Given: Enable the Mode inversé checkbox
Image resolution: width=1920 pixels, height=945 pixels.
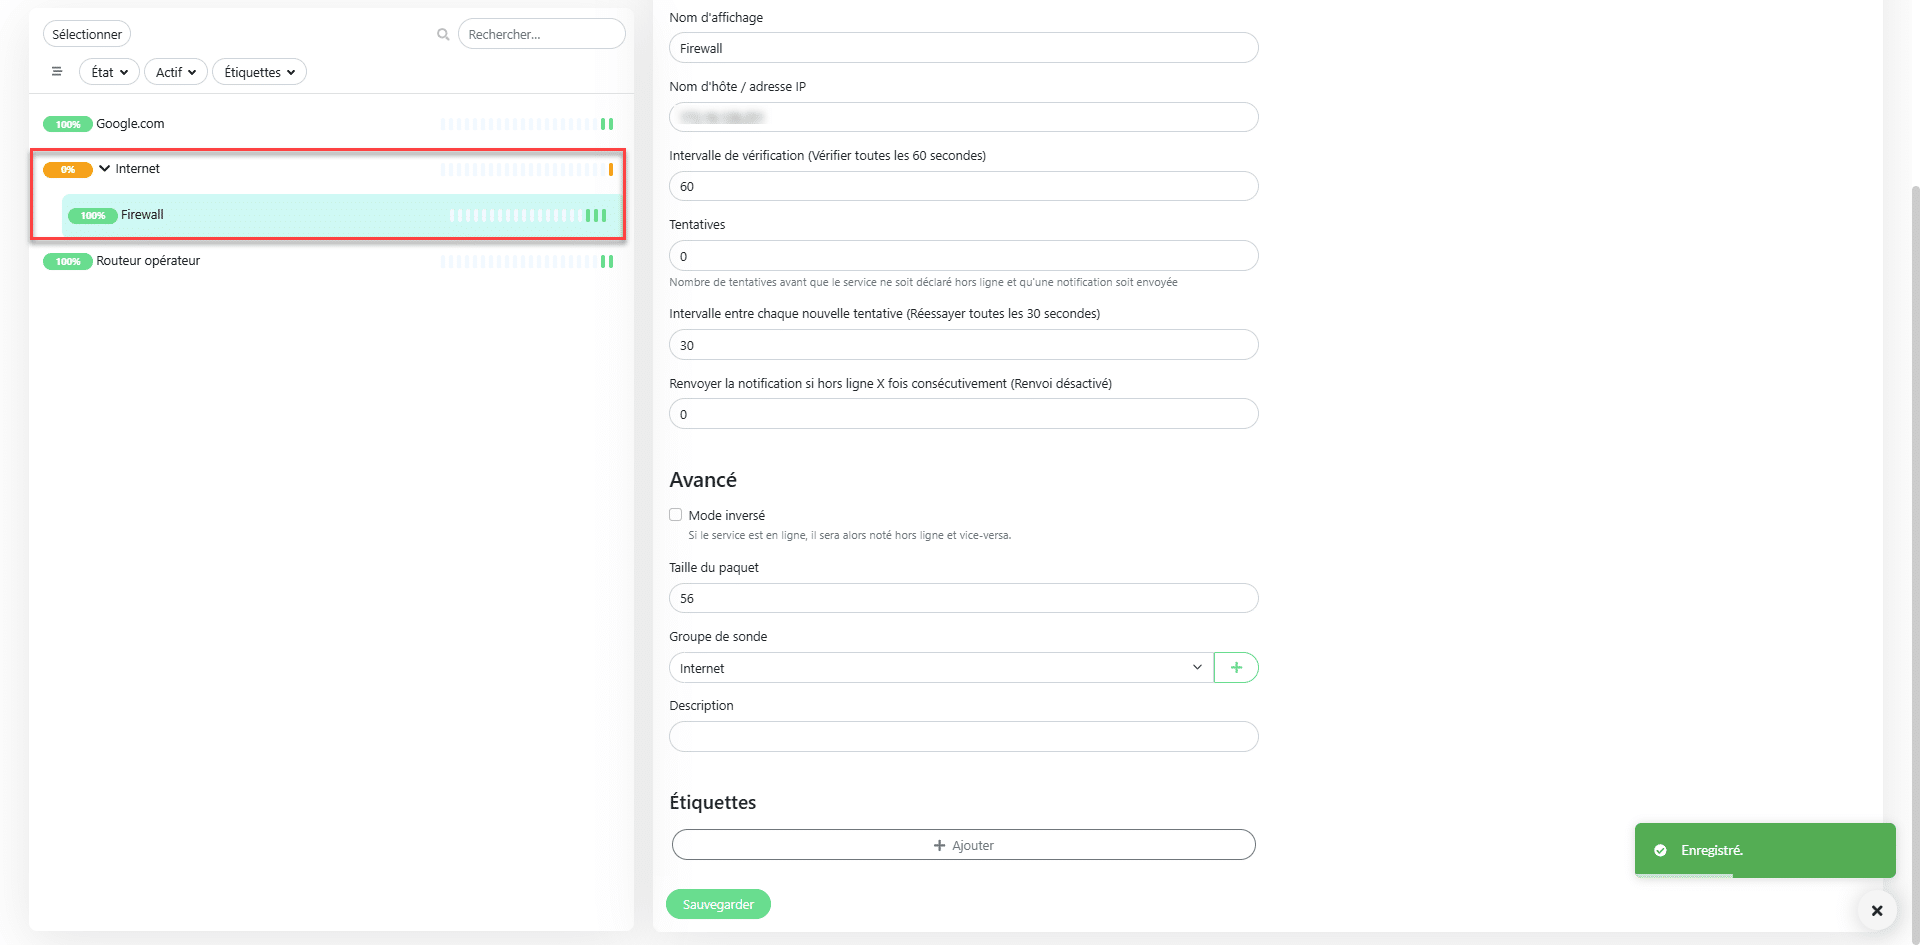Looking at the screenshot, I should pyautogui.click(x=676, y=515).
